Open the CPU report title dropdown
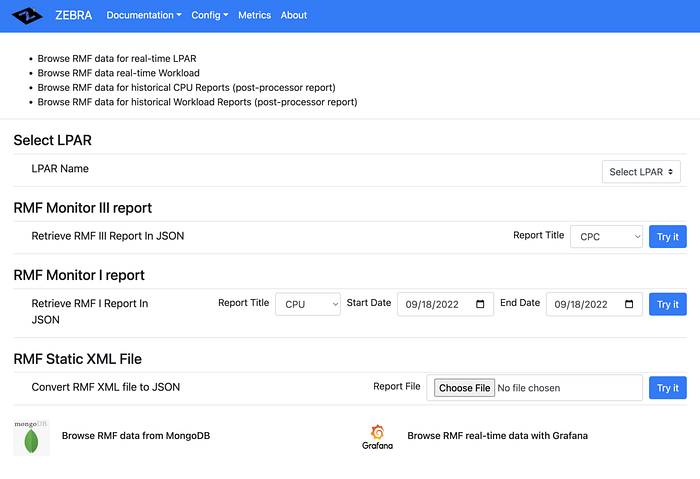The image size is (700, 479). (308, 304)
